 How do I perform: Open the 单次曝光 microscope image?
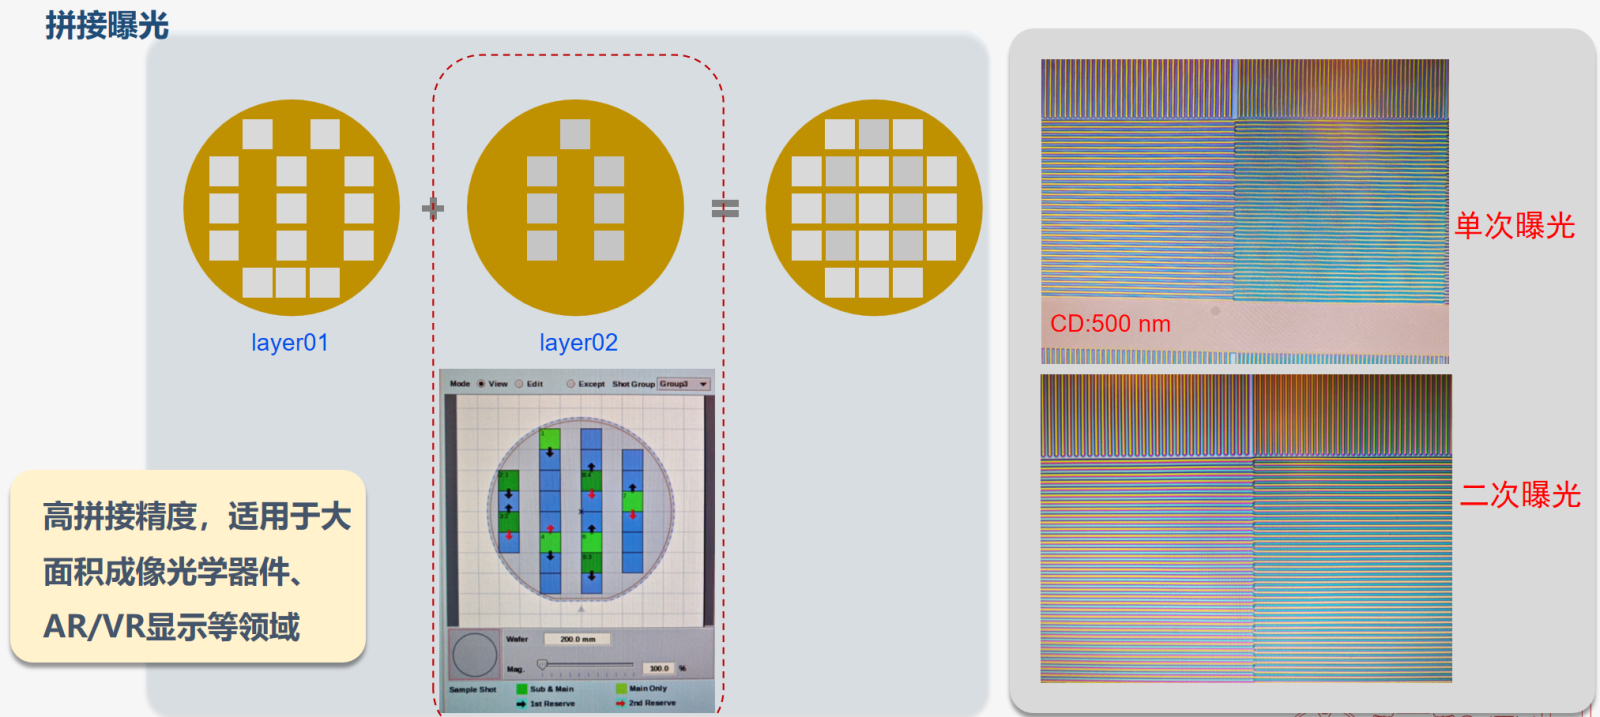point(1245,210)
